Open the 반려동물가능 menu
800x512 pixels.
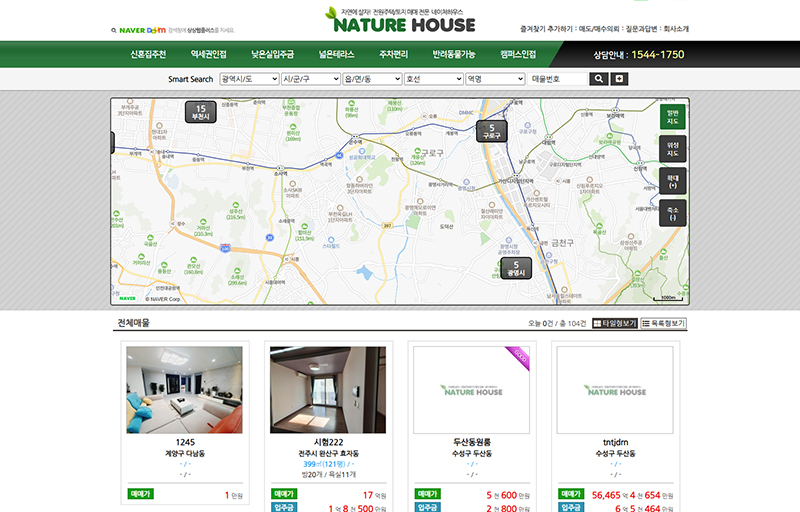tap(454, 54)
